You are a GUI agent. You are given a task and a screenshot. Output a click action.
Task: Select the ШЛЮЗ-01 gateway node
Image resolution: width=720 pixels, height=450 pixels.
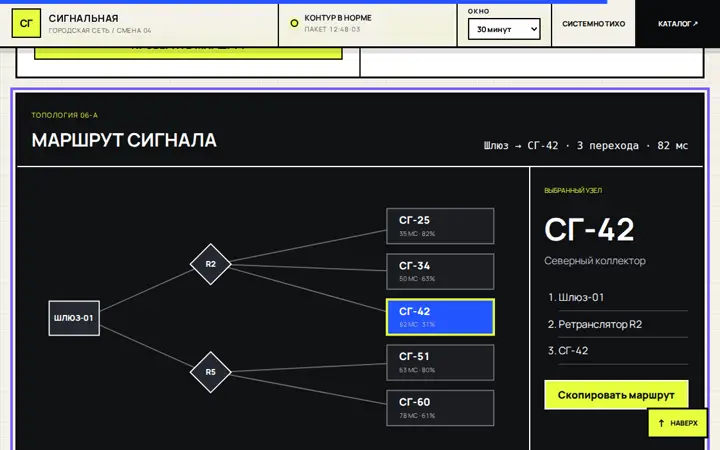(74, 318)
